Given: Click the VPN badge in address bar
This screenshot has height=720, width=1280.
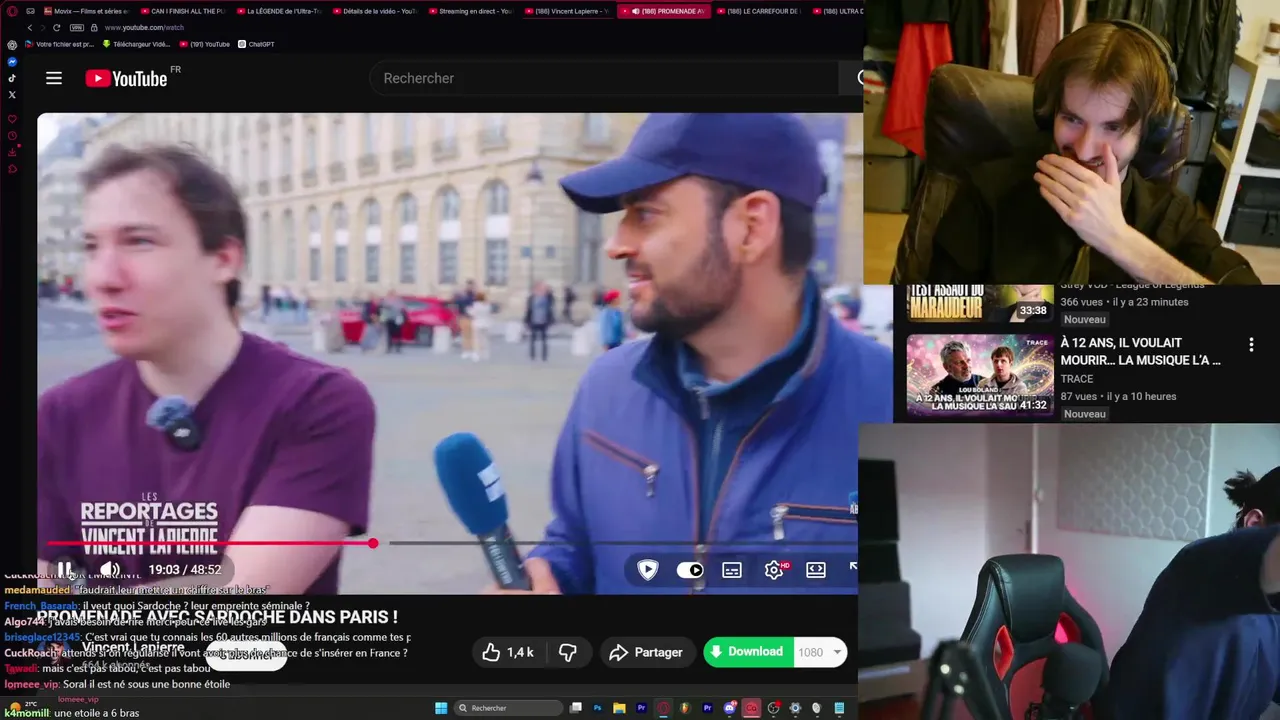Looking at the screenshot, I should pyautogui.click(x=76, y=28).
